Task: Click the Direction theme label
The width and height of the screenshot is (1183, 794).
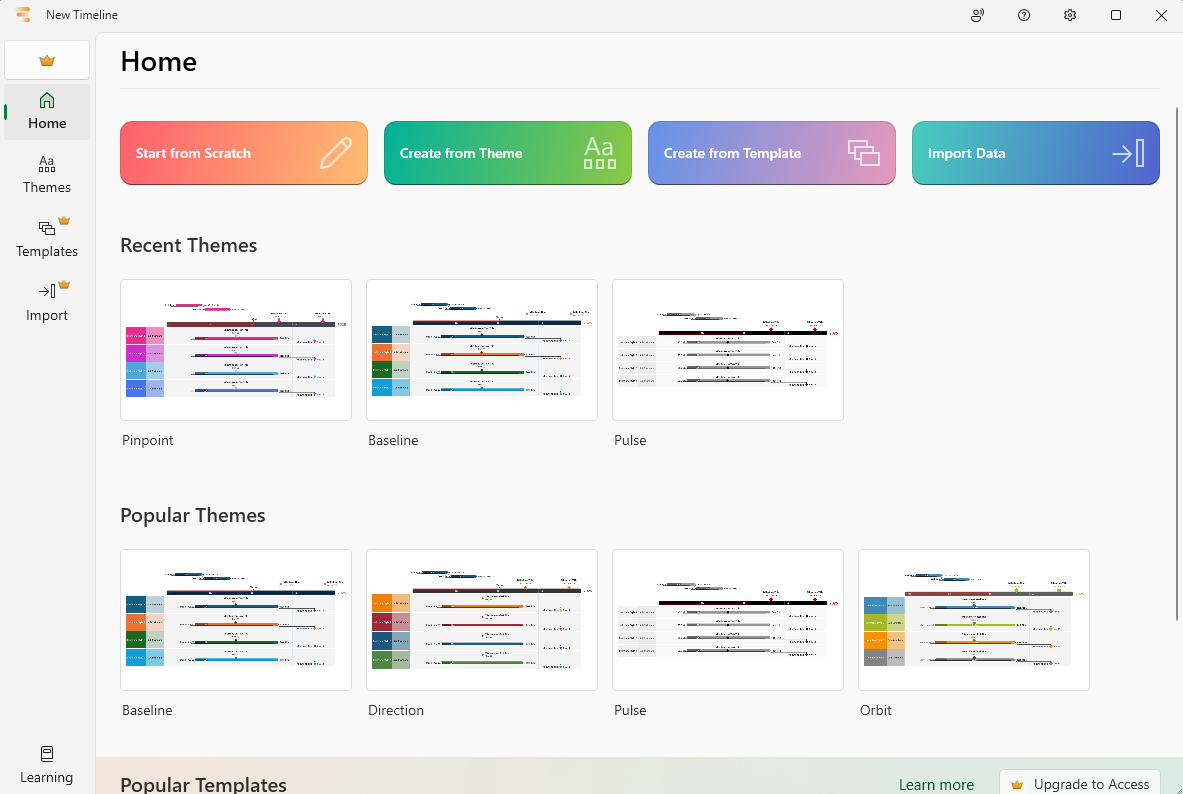Action: pos(396,710)
